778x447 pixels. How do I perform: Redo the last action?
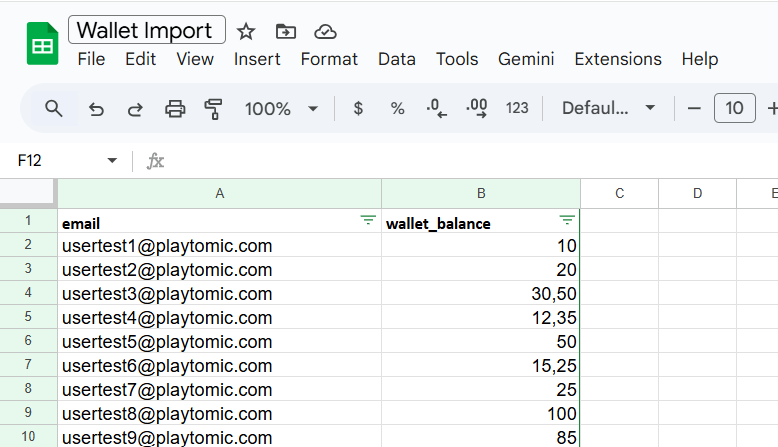tap(135, 108)
